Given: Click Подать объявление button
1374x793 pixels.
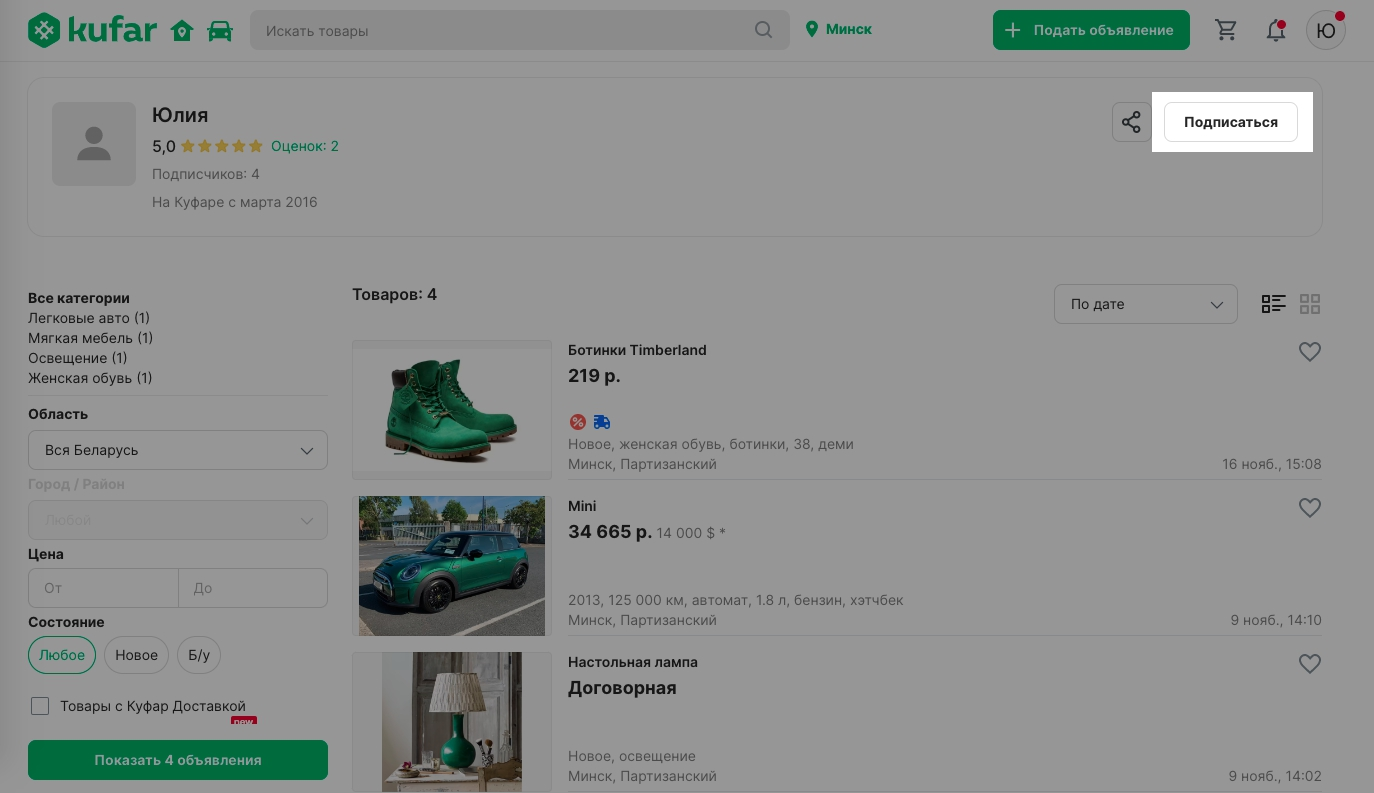Looking at the screenshot, I should (x=1091, y=30).
